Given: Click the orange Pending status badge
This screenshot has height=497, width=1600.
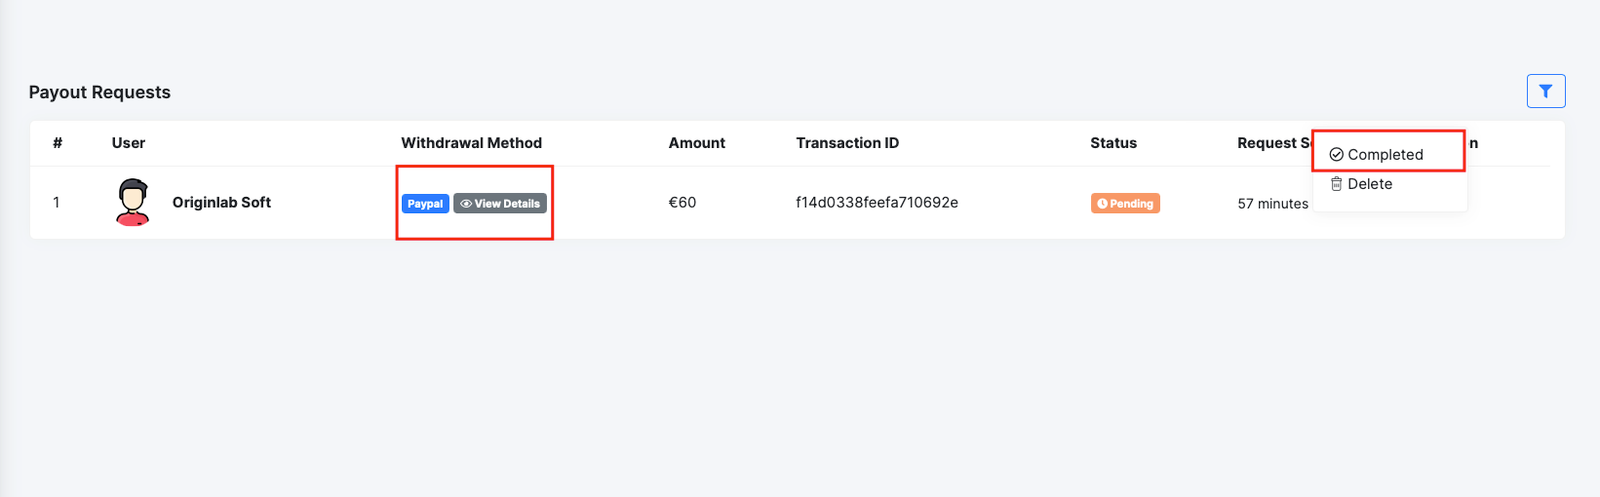Looking at the screenshot, I should click(x=1125, y=204).
